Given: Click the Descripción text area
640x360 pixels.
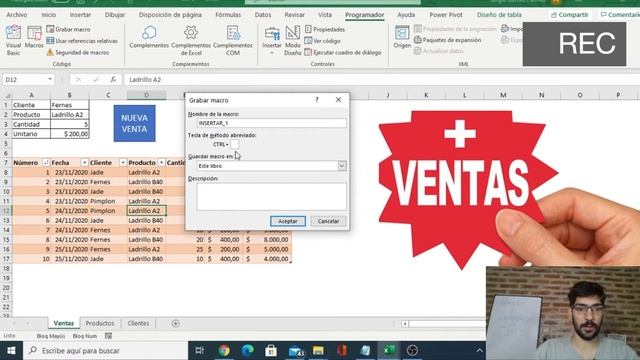Looking at the screenshot, I should pyautogui.click(x=271, y=196).
